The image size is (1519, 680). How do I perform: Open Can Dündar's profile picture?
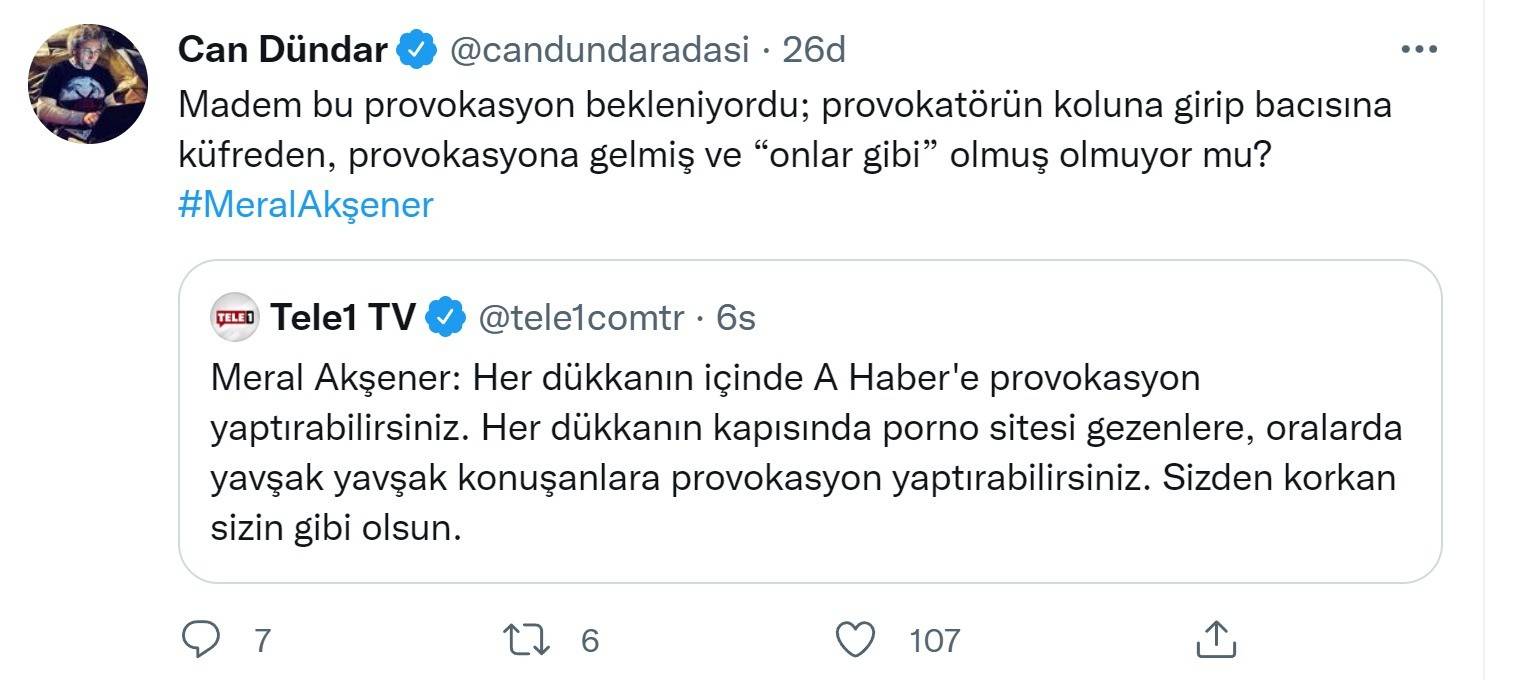tap(88, 84)
